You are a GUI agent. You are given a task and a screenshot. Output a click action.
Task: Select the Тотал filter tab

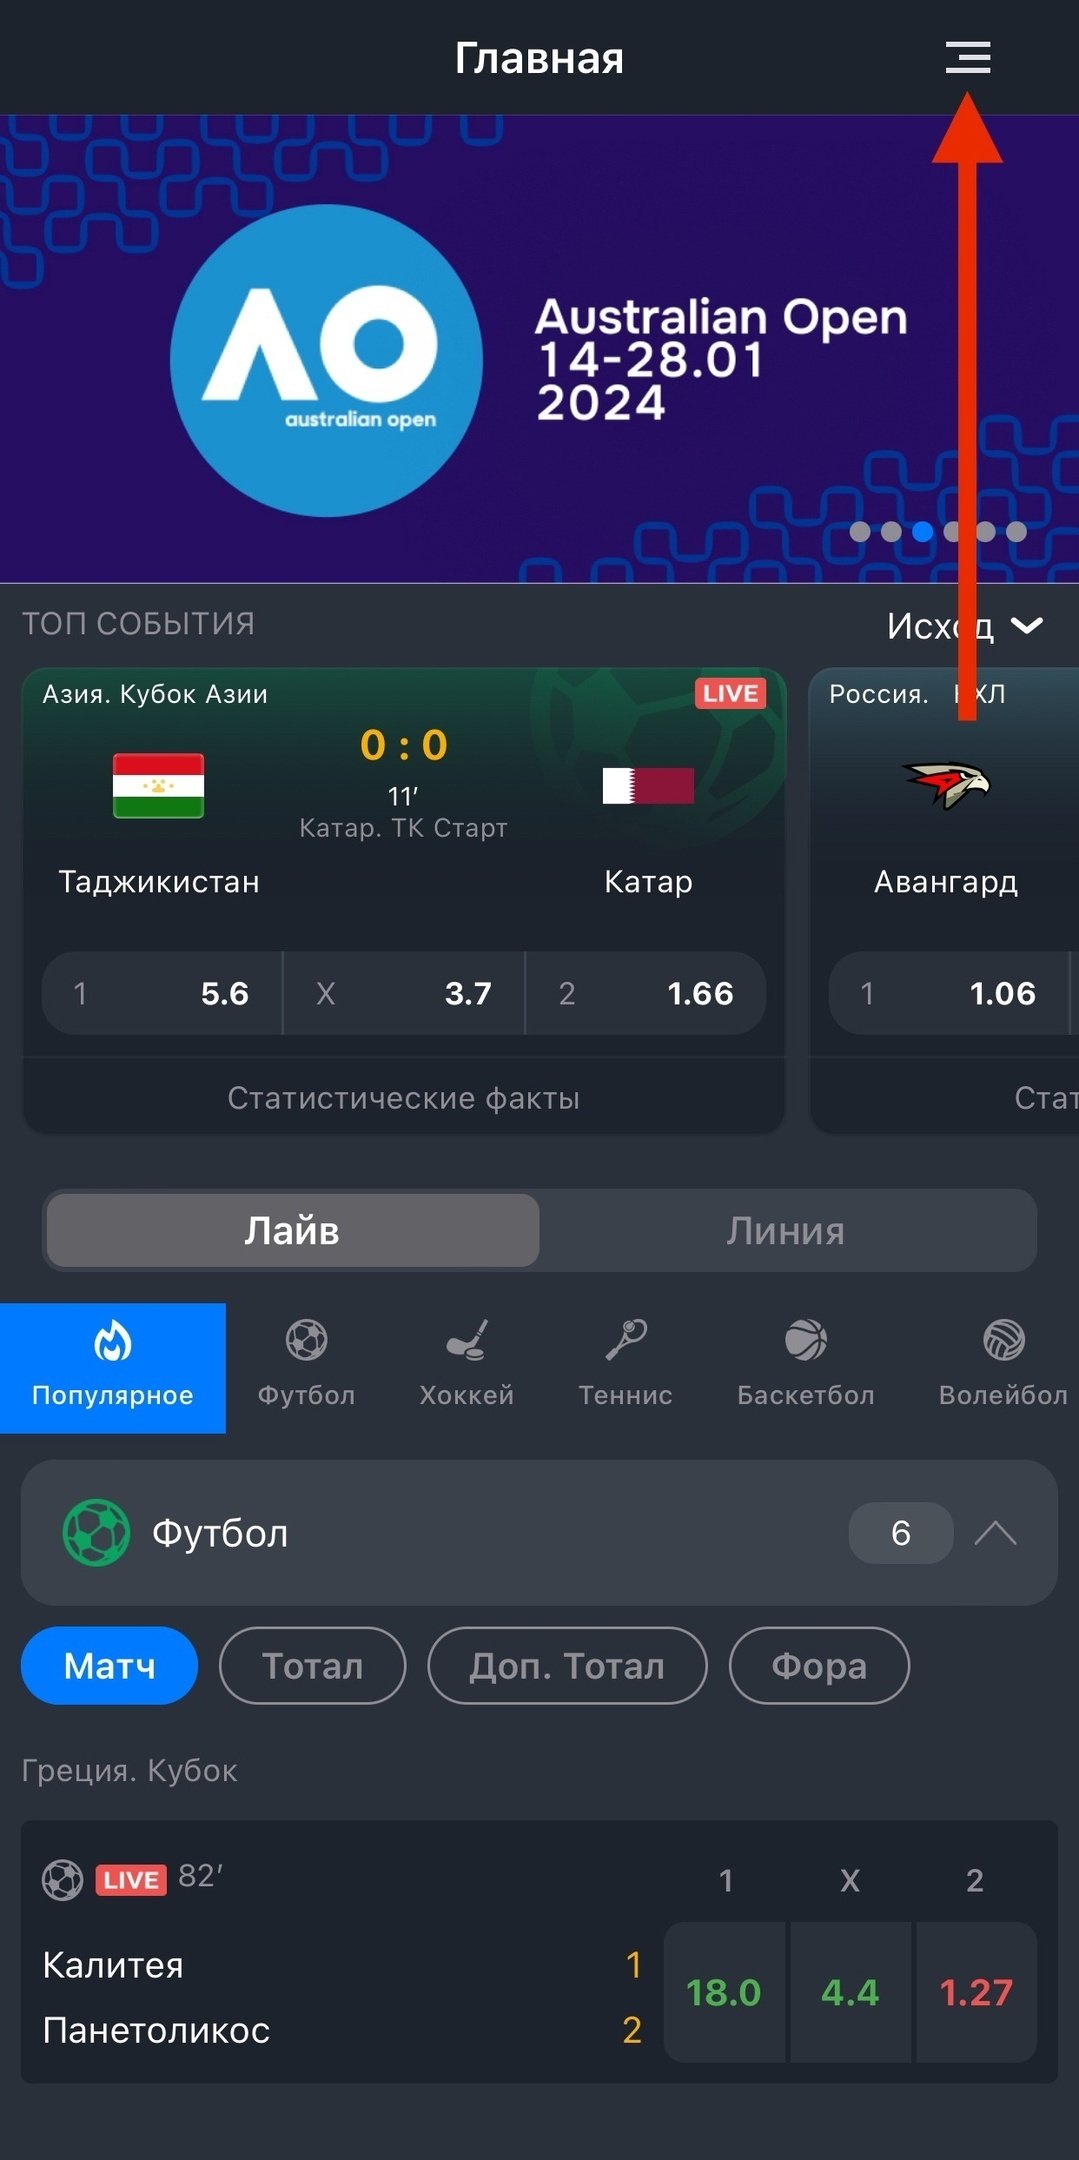coord(312,1665)
